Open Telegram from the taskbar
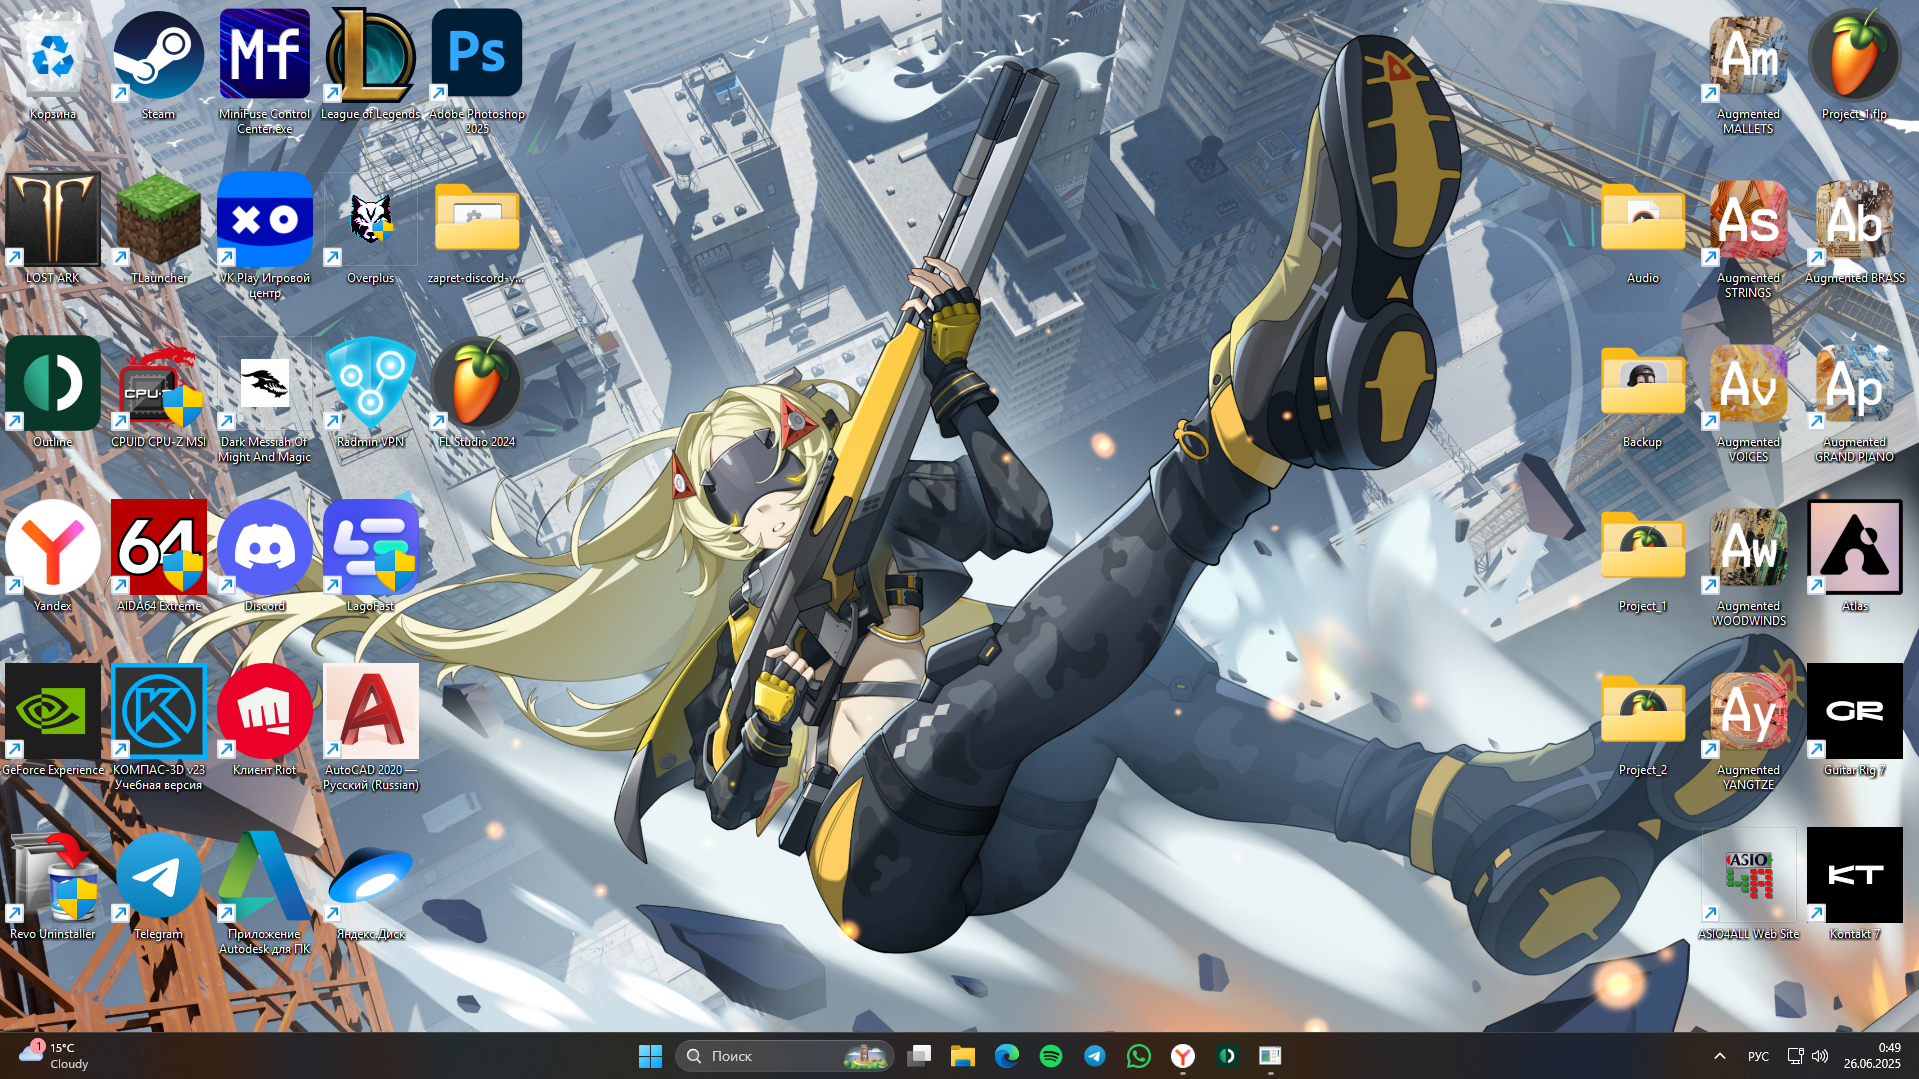Image resolution: width=1919 pixels, height=1079 pixels. (1095, 1056)
